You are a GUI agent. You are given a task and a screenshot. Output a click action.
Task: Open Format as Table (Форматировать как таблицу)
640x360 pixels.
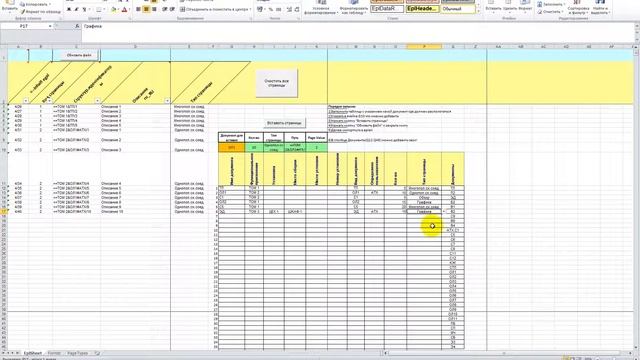(353, 7)
